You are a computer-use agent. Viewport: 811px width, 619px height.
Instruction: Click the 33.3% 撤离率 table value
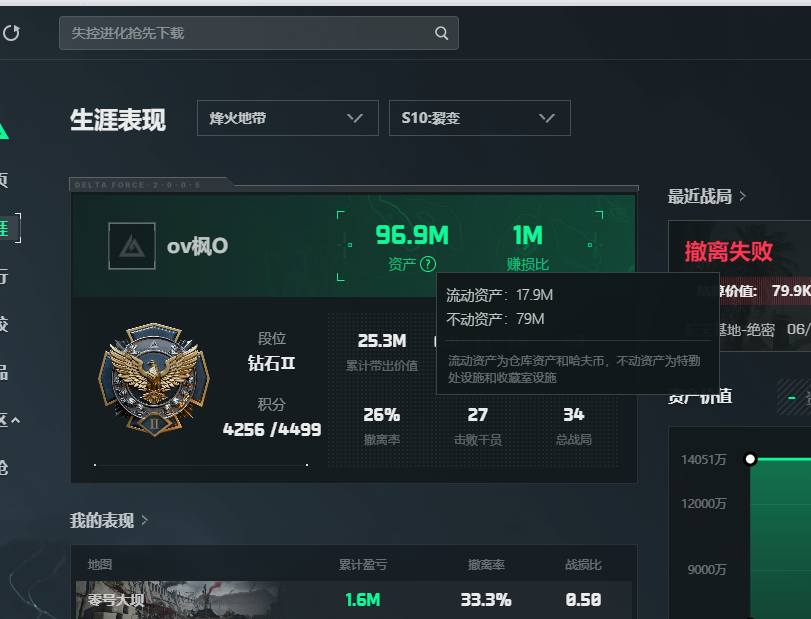486,600
